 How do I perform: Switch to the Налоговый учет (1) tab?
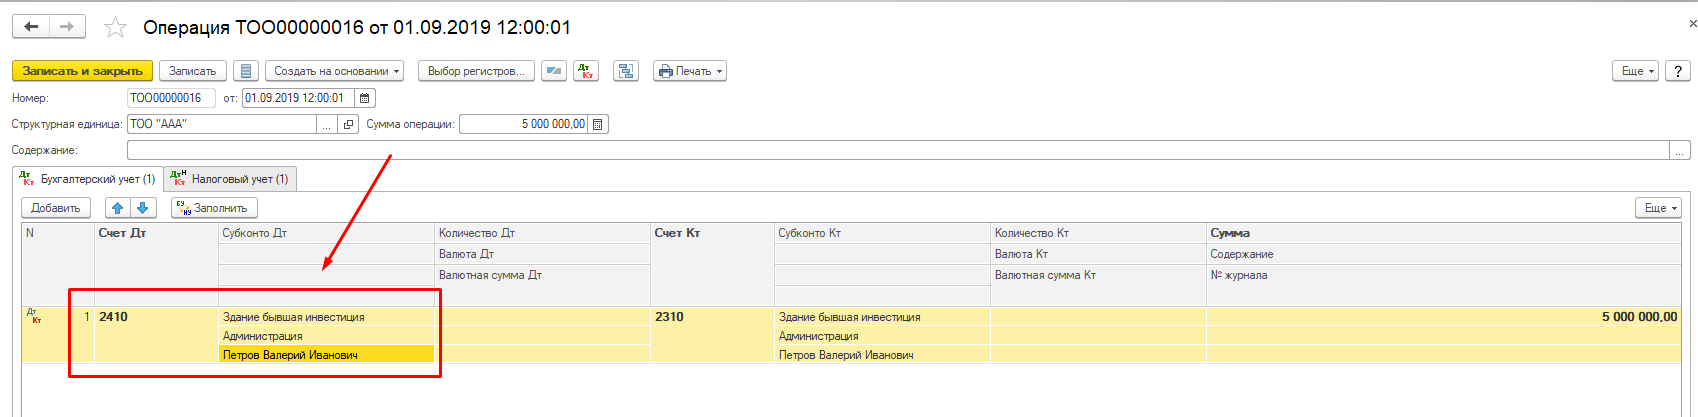click(x=231, y=179)
